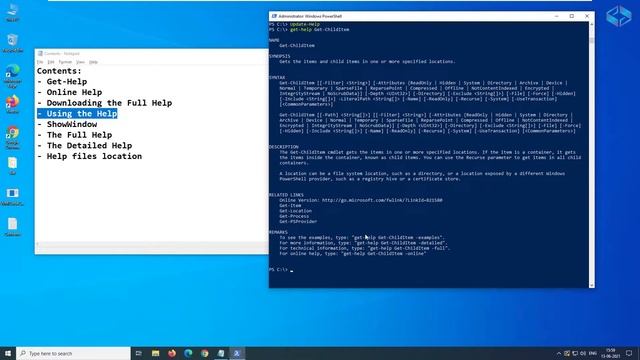Click the '- Help files location' line
This screenshot has width=640, height=360.
(89, 156)
